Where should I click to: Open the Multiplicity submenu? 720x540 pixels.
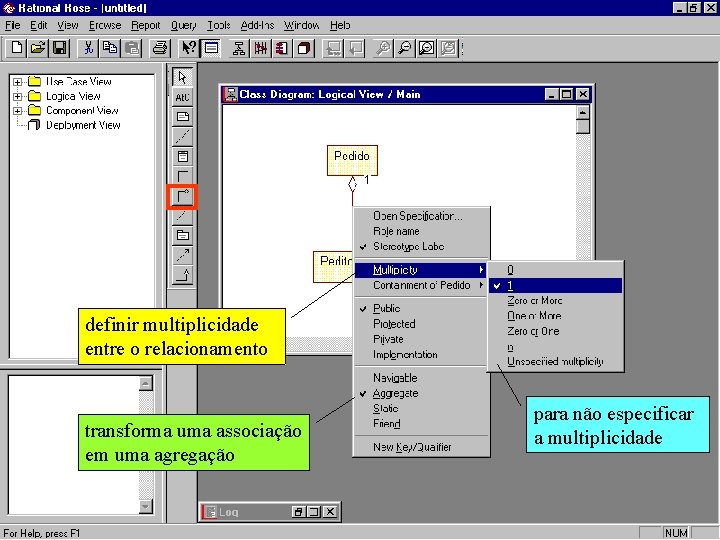pyautogui.click(x=420, y=270)
